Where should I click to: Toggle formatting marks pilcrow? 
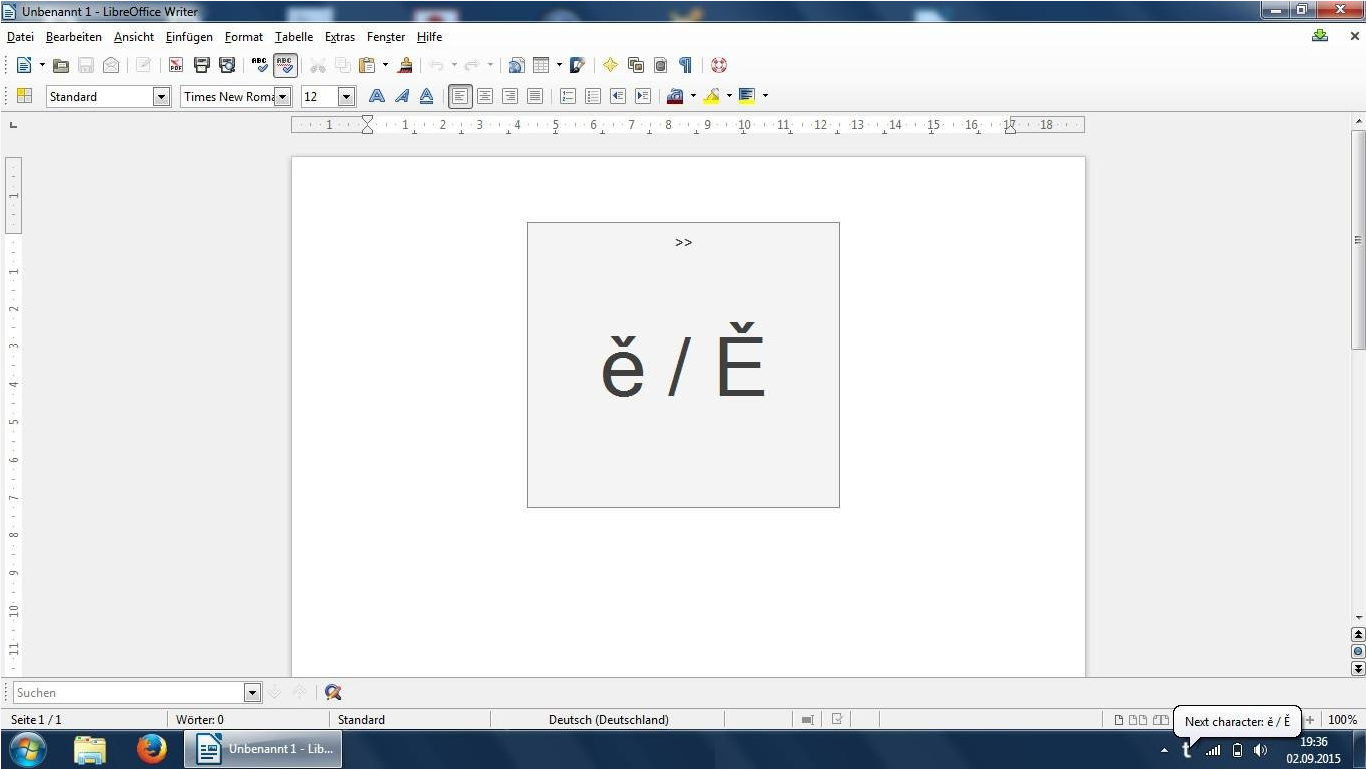[x=685, y=65]
